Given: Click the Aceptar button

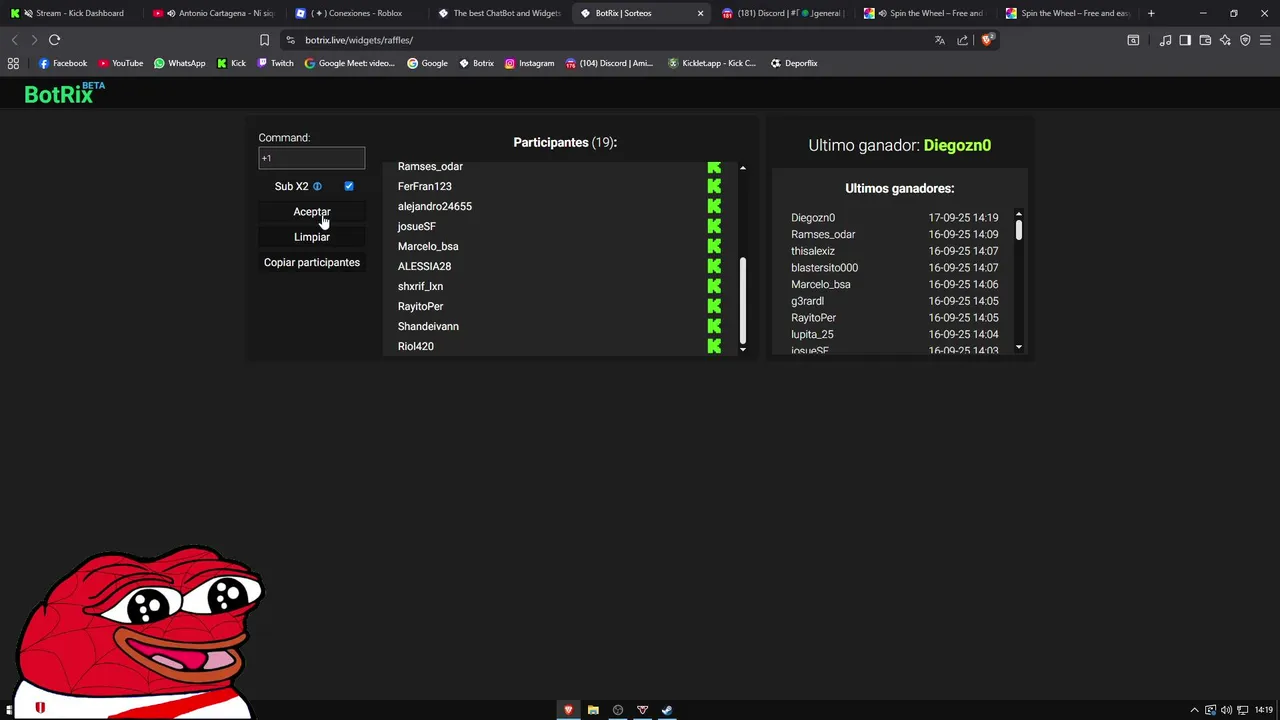Looking at the screenshot, I should point(311,212).
